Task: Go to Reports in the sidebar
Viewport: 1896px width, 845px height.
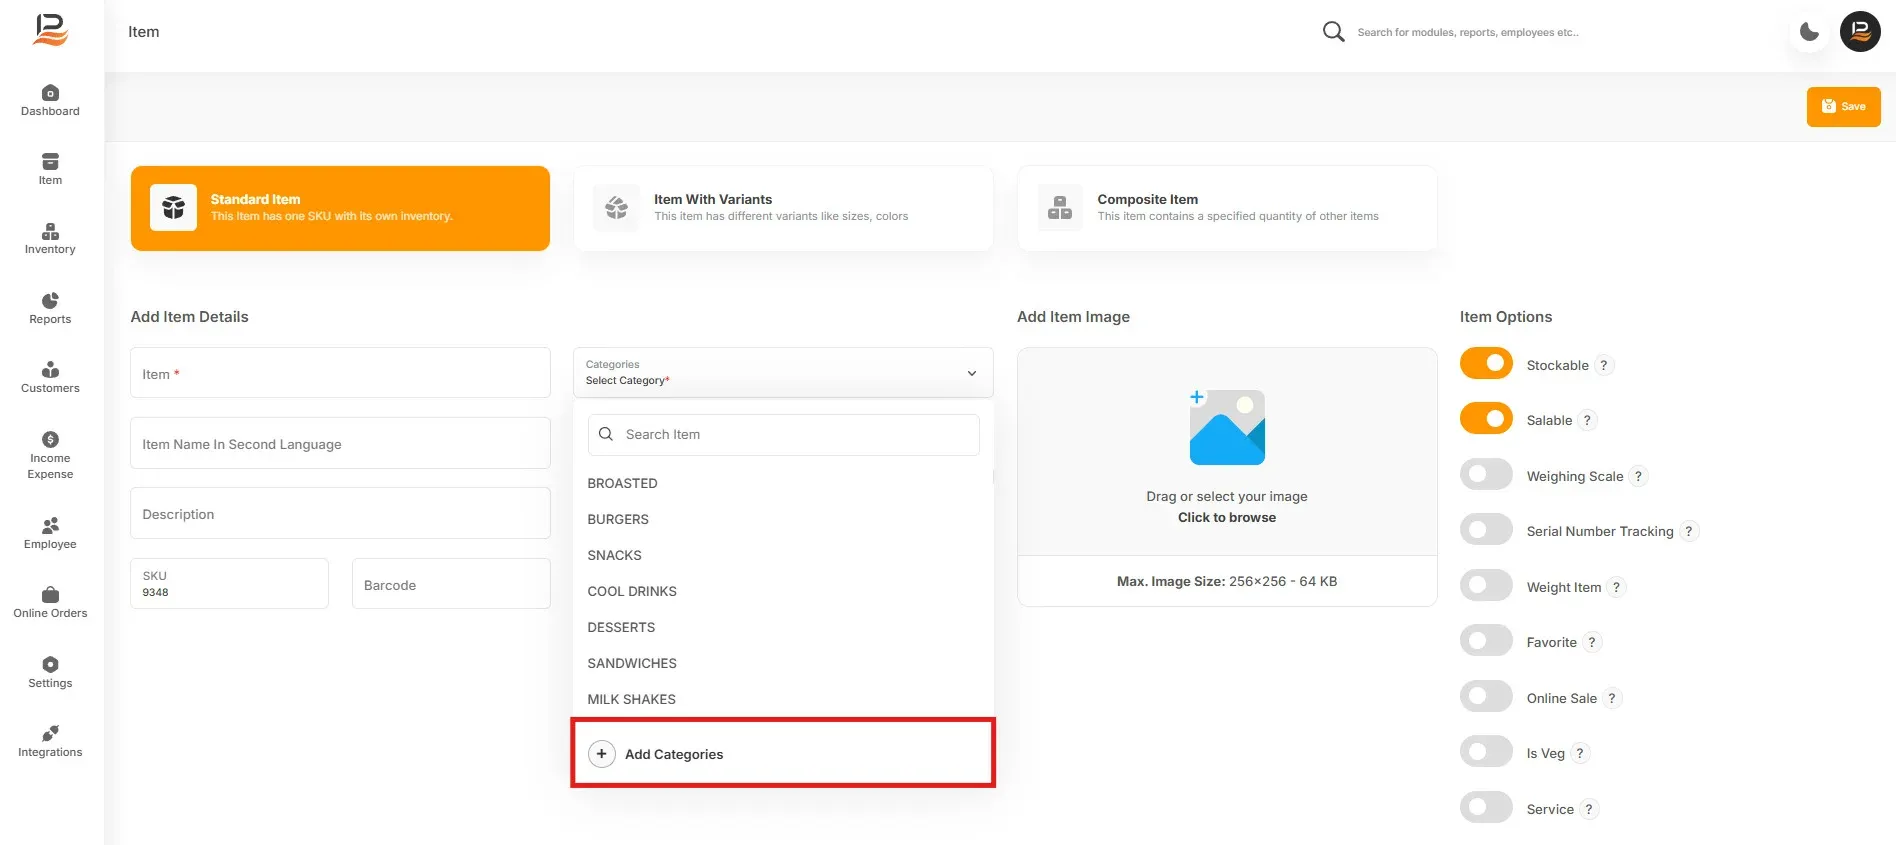Action: click(x=50, y=308)
